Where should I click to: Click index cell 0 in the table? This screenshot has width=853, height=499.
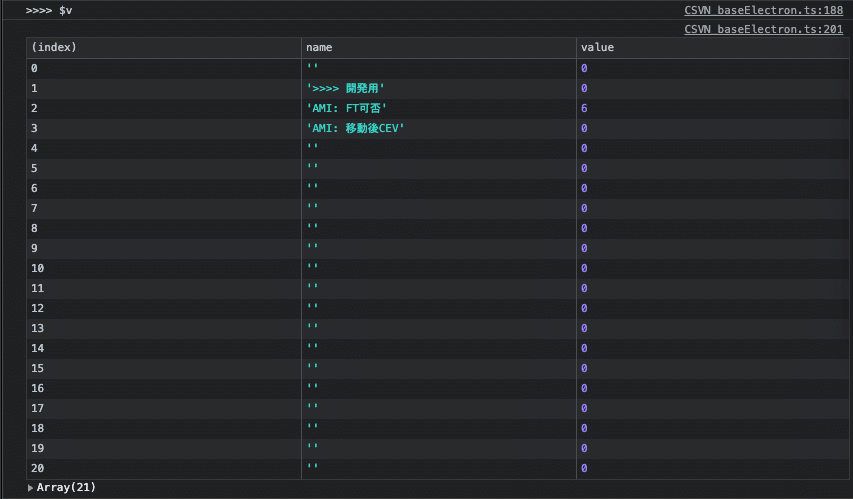point(164,68)
